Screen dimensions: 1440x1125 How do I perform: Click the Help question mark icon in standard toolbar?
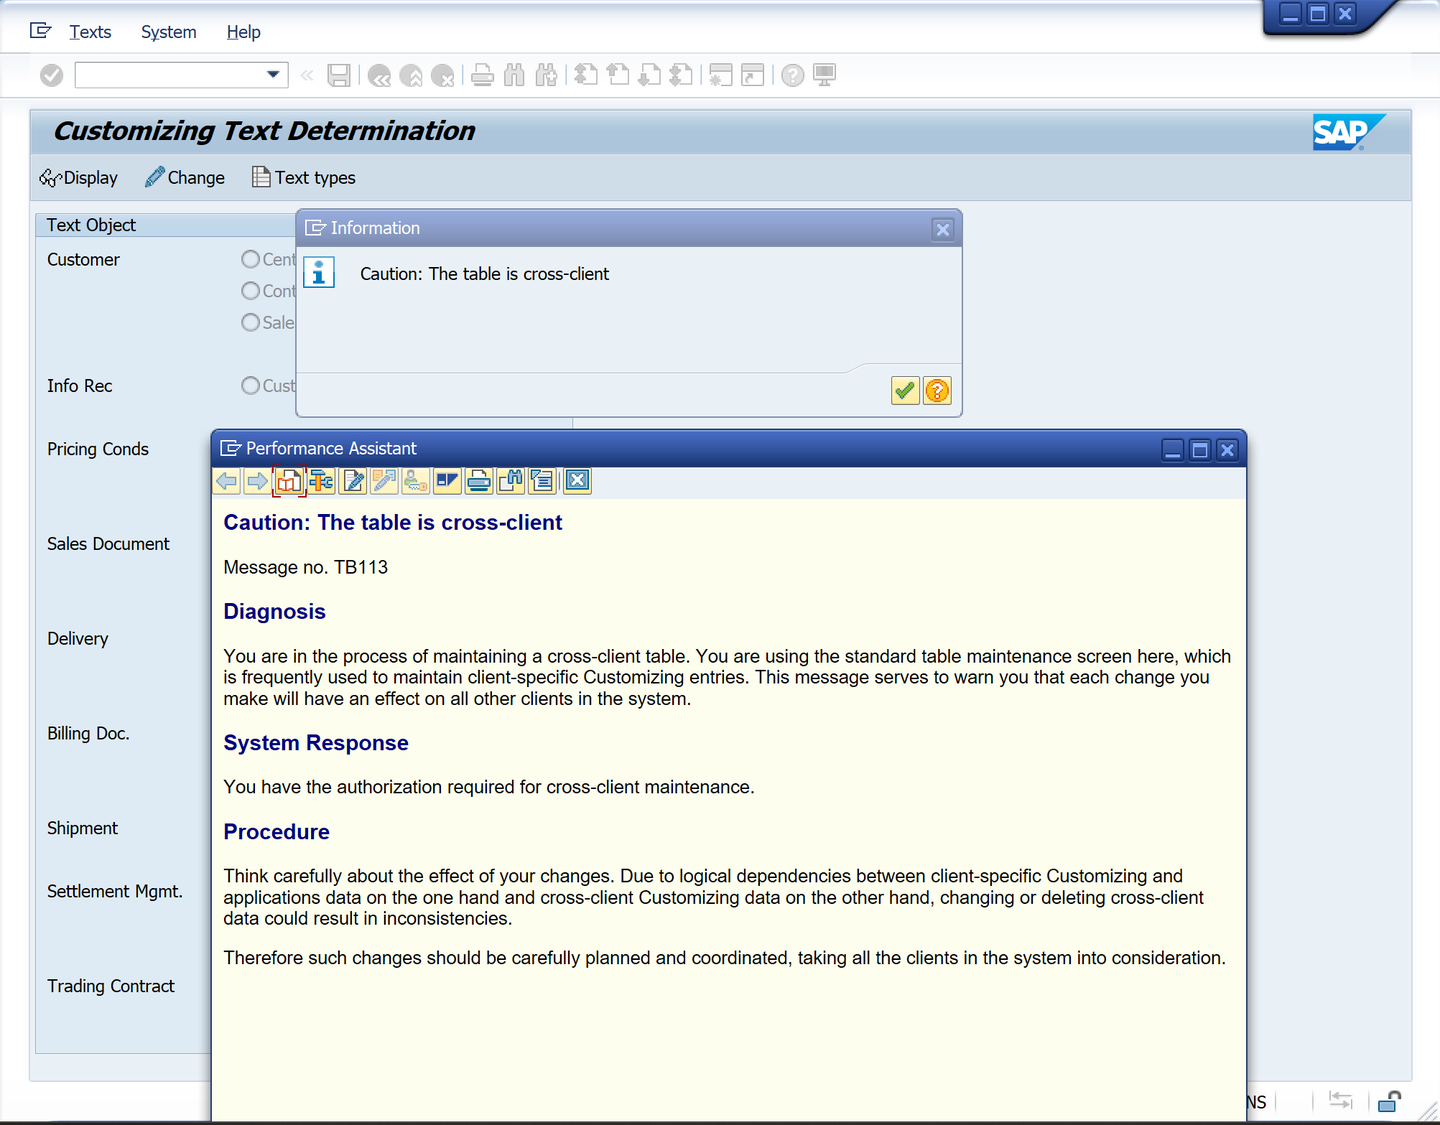pos(793,75)
